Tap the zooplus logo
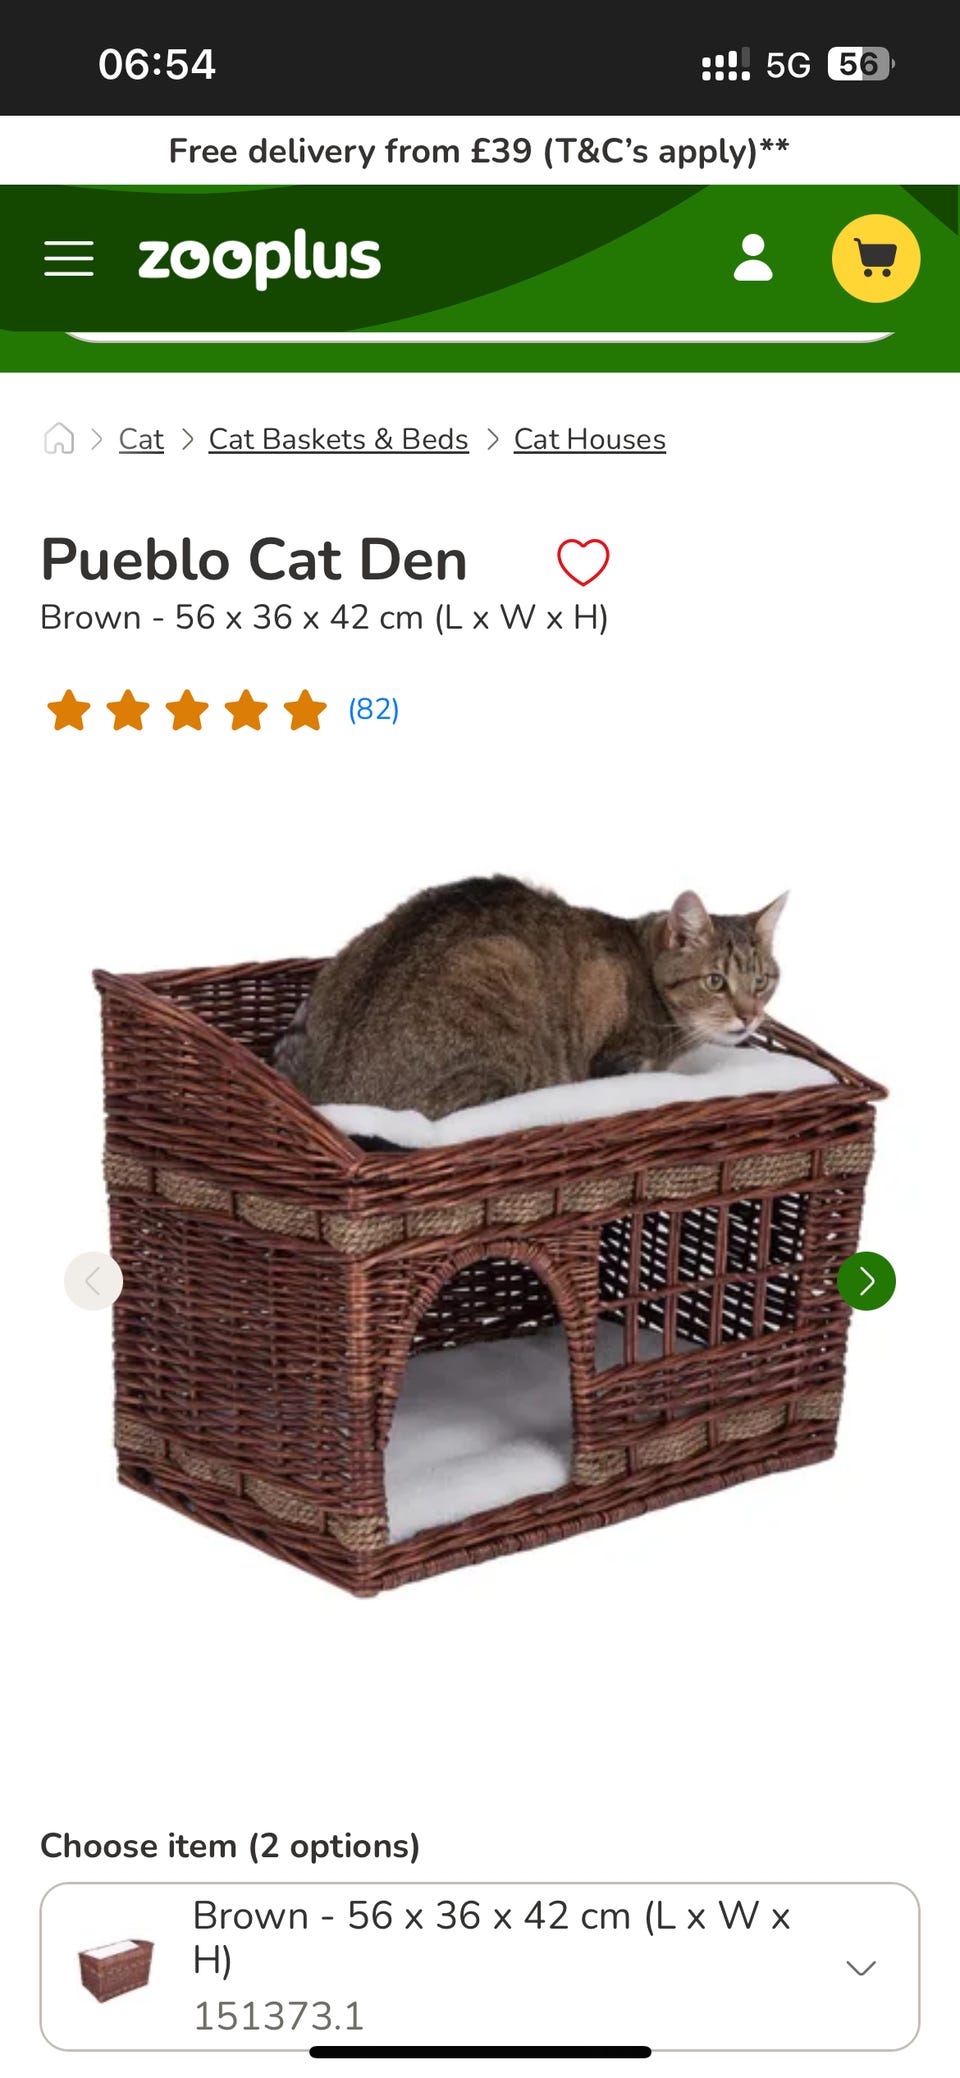This screenshot has width=960, height=2078. [x=259, y=258]
